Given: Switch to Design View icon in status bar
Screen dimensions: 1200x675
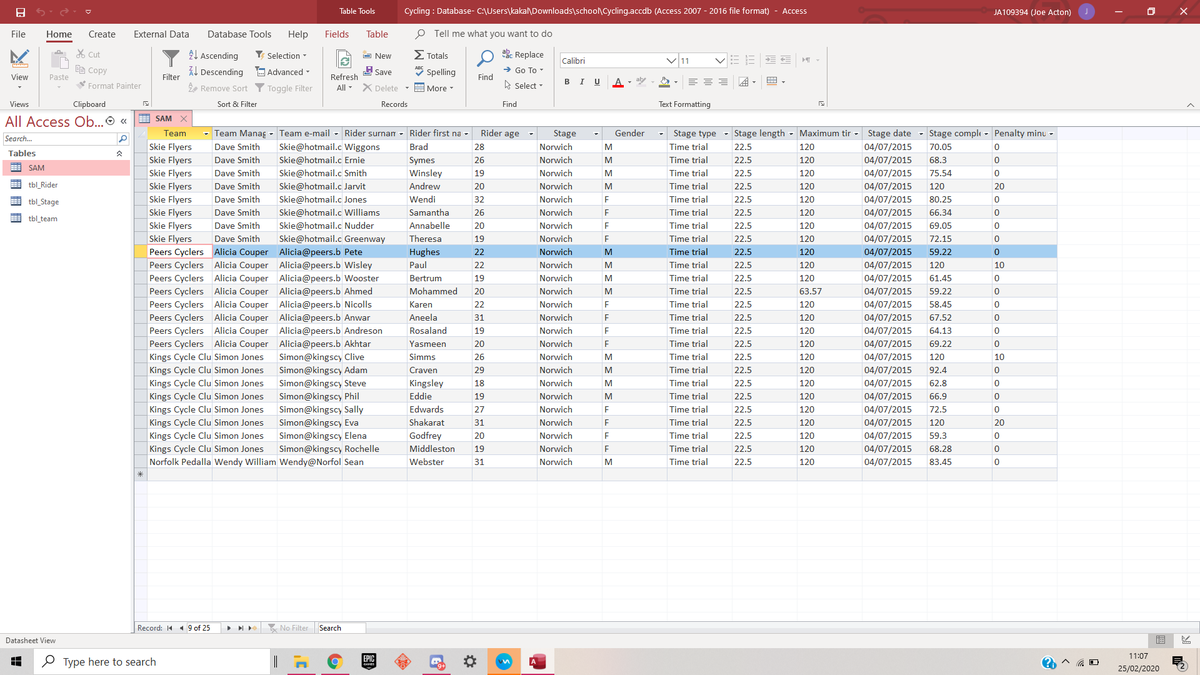Looking at the screenshot, I should point(1186,639).
